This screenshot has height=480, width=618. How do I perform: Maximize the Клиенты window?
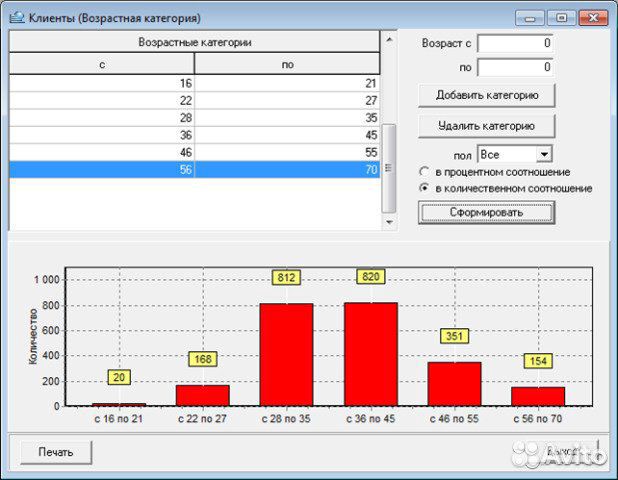pos(562,18)
